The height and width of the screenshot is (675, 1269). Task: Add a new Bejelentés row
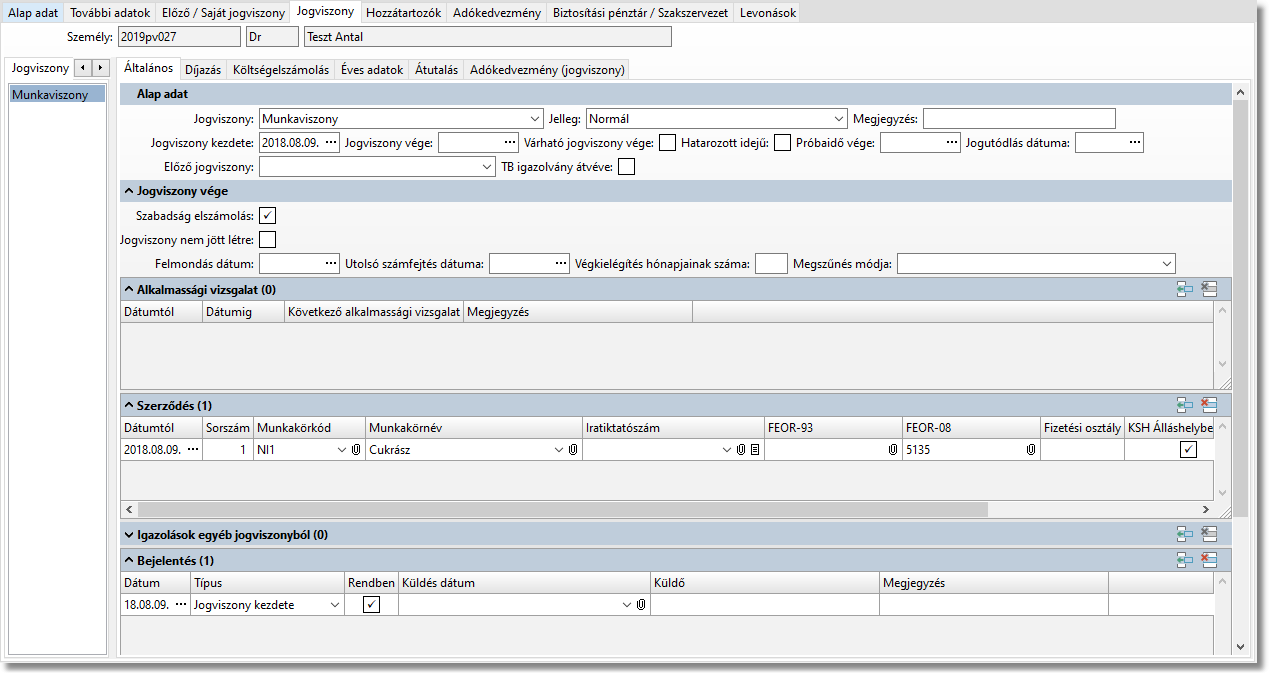pyautogui.click(x=1185, y=560)
